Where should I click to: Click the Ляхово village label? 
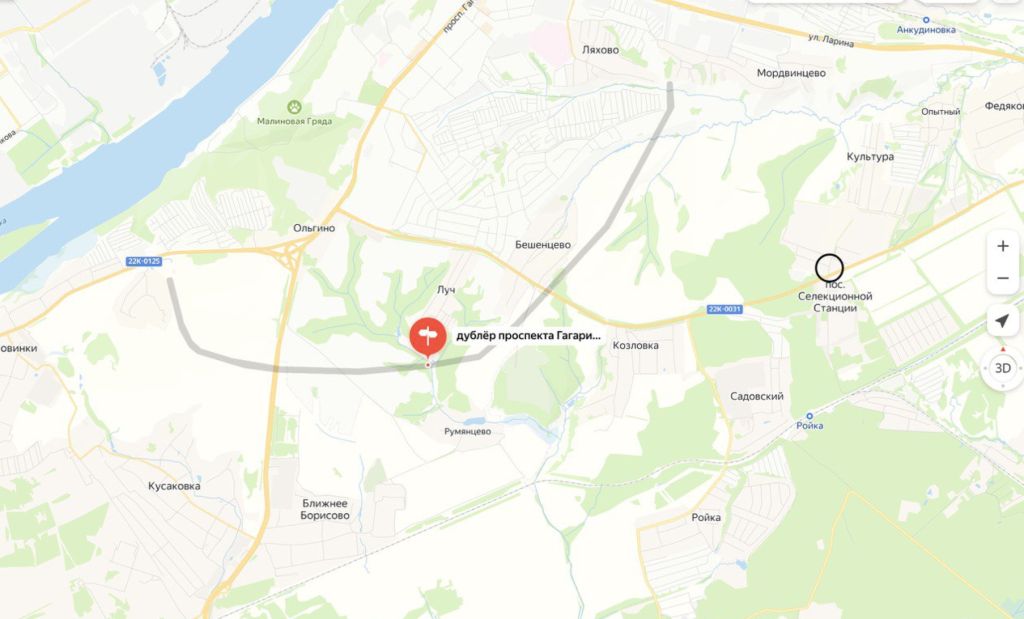(x=600, y=50)
